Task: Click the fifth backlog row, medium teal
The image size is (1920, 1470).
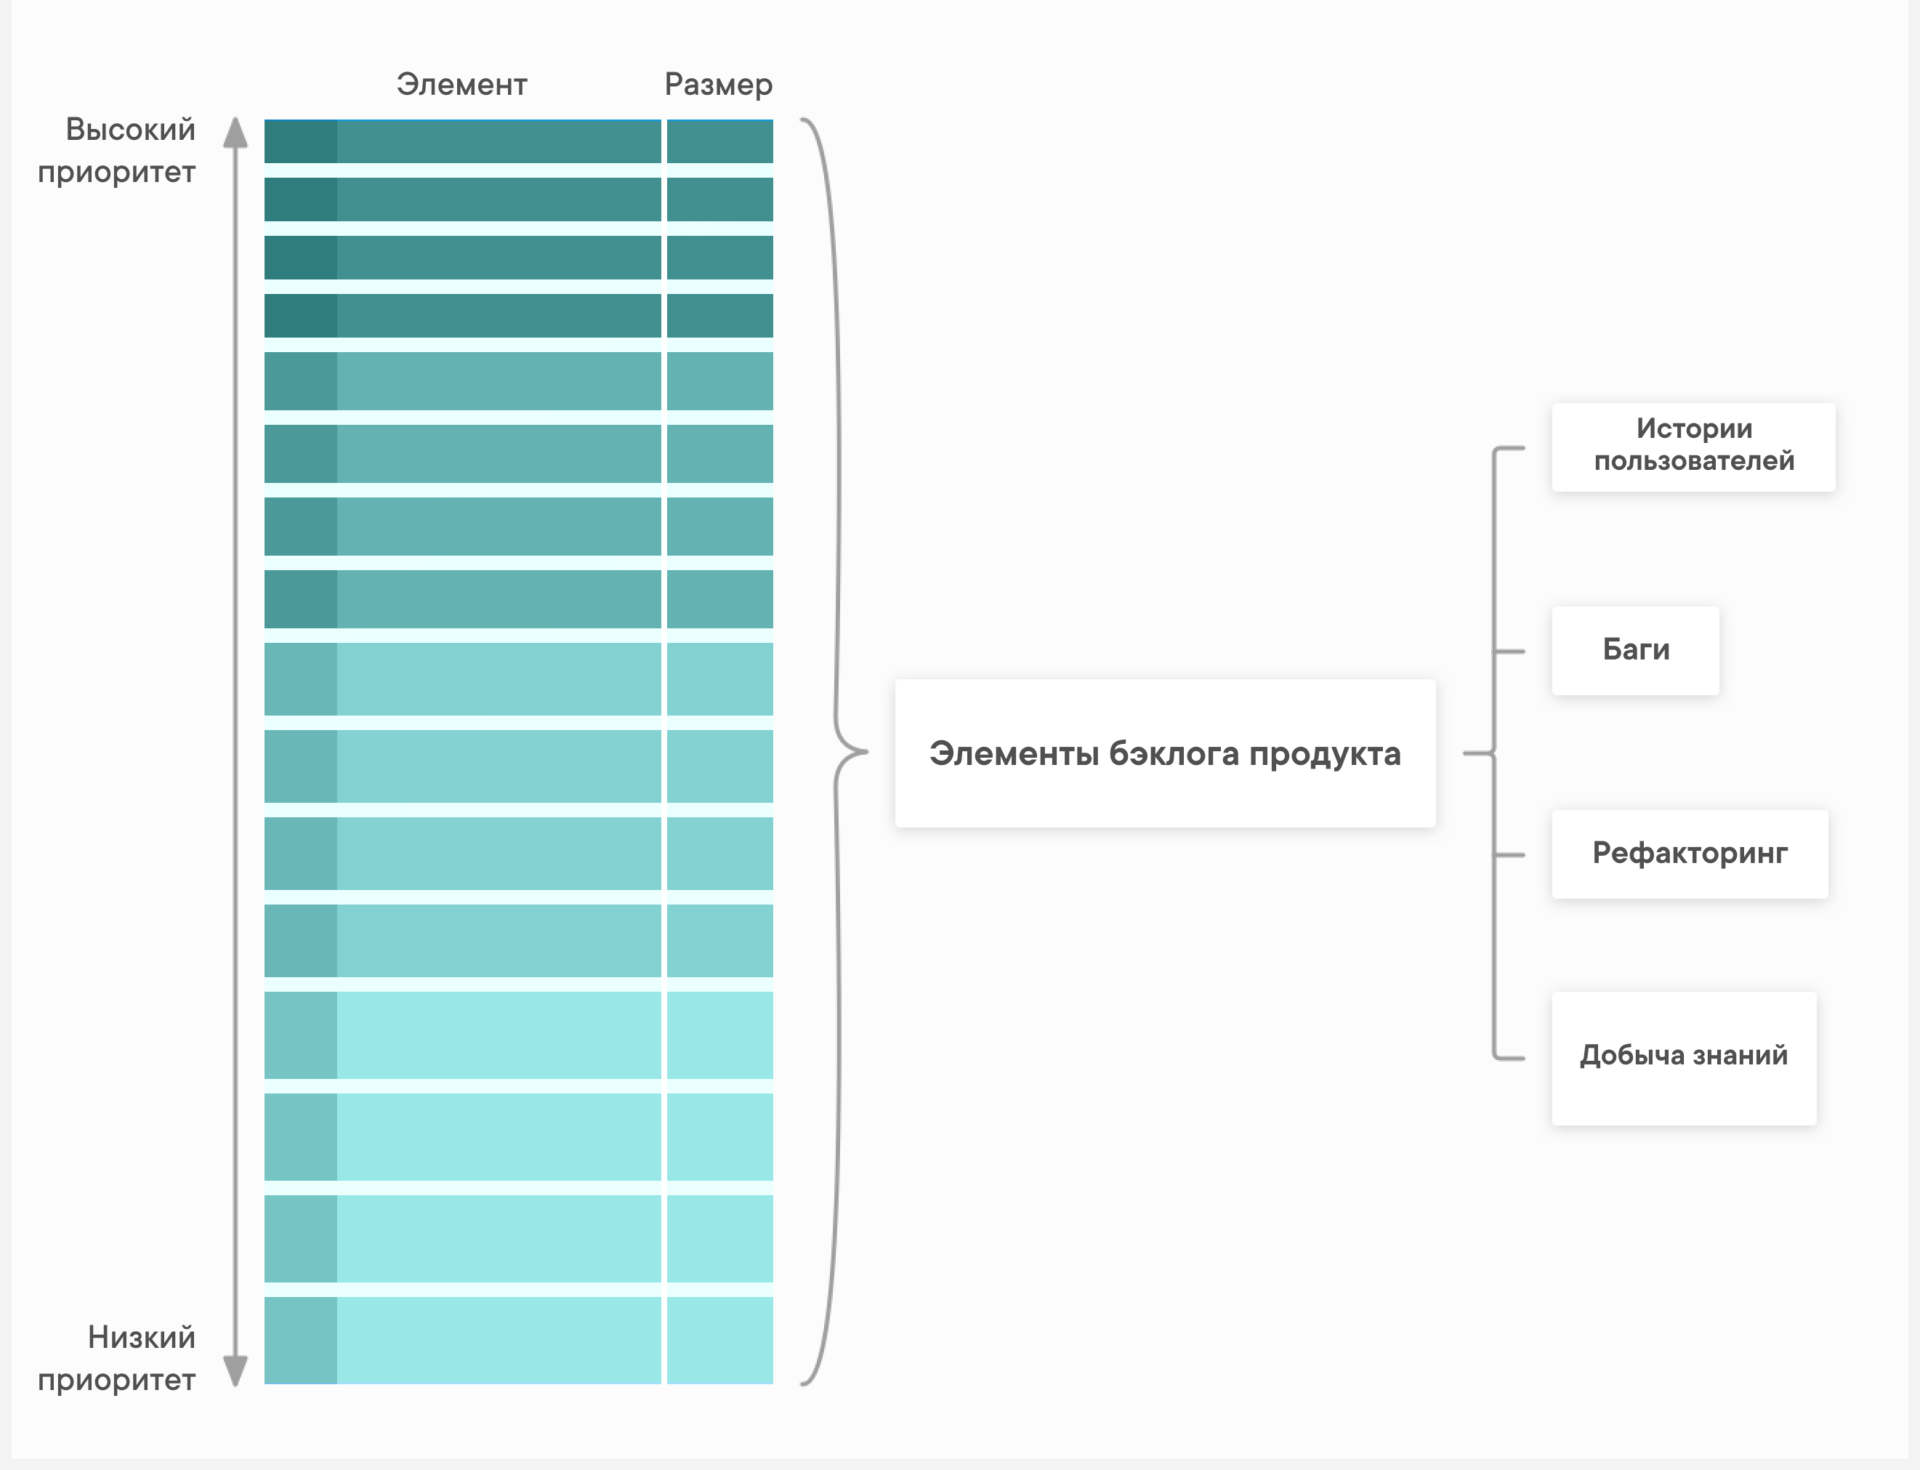Action: click(x=518, y=381)
